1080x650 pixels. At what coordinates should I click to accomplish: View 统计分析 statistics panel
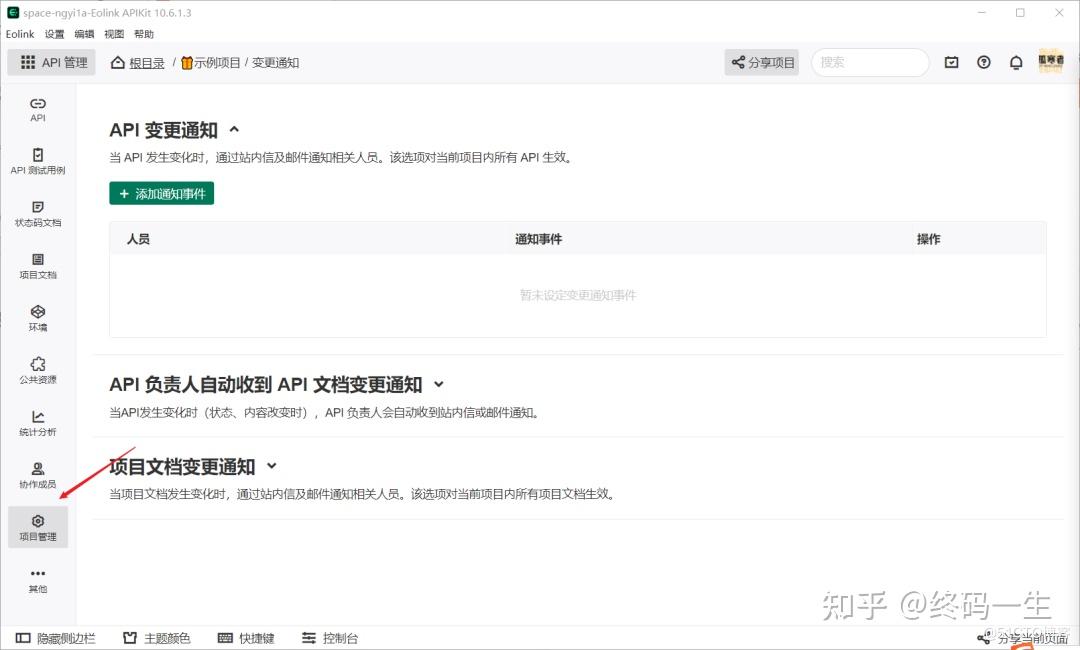pyautogui.click(x=37, y=422)
